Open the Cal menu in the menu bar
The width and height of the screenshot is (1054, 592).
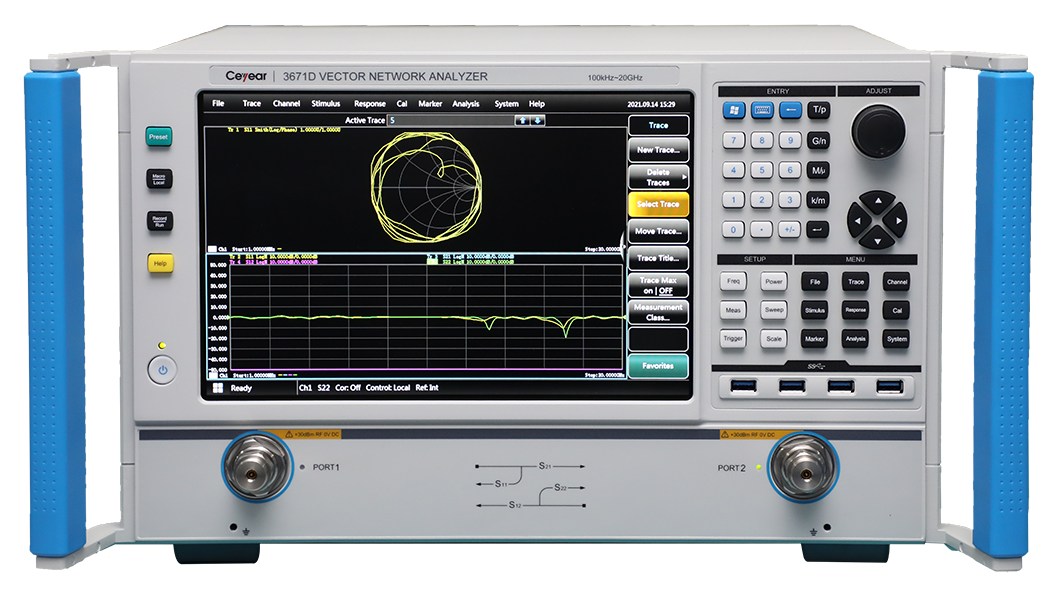[401, 104]
